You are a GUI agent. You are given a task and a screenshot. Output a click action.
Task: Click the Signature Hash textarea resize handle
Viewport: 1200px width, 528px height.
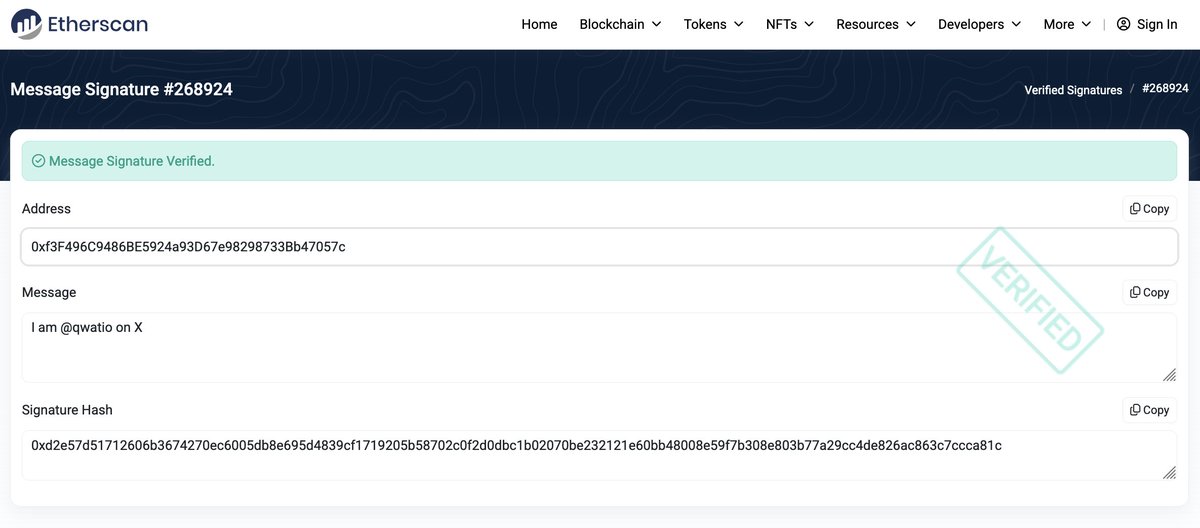pos(1169,472)
